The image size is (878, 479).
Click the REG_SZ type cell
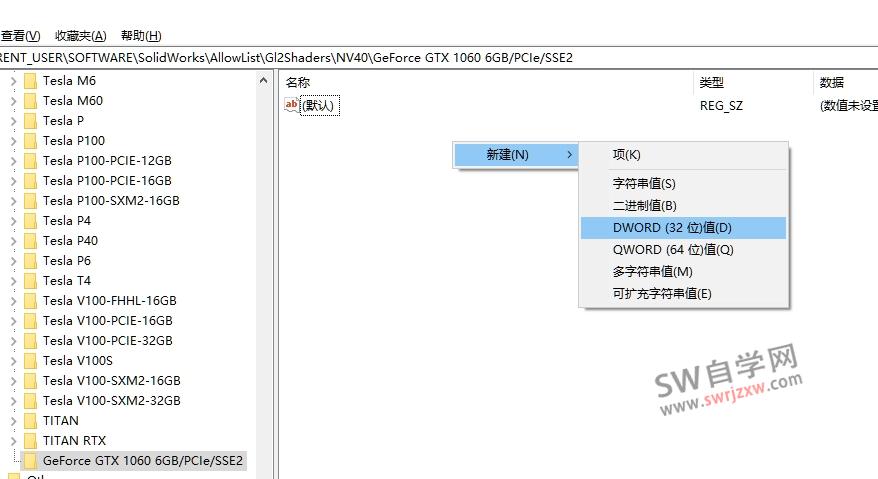(721, 105)
